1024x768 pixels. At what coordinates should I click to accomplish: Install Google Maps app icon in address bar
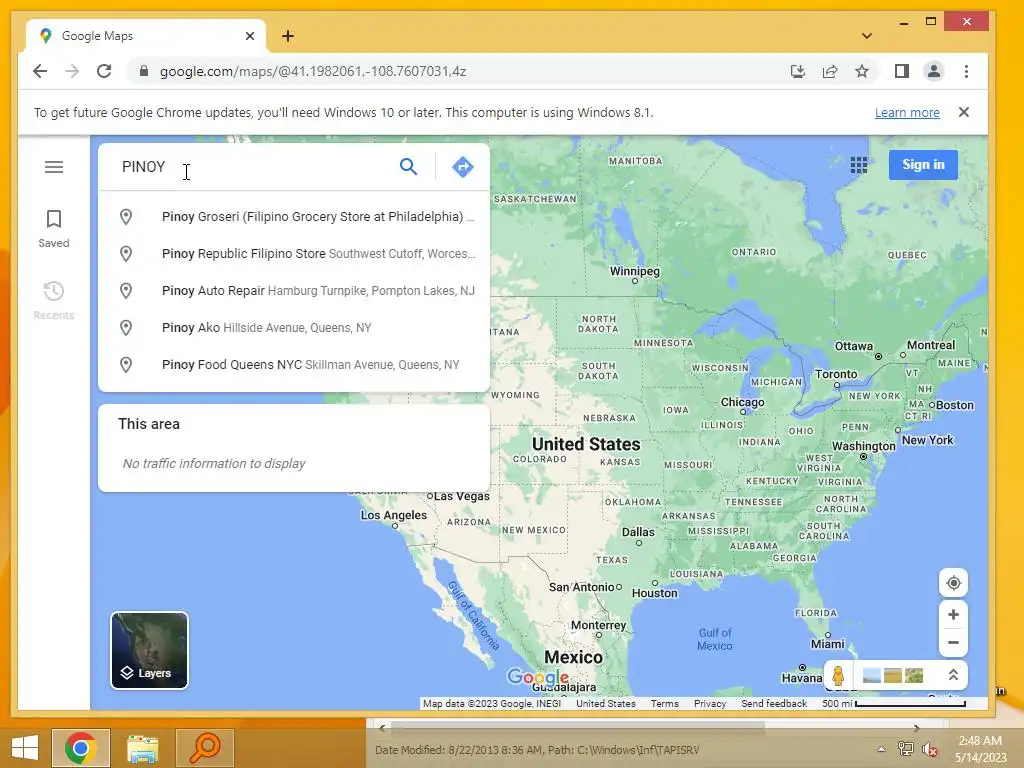[797, 71]
